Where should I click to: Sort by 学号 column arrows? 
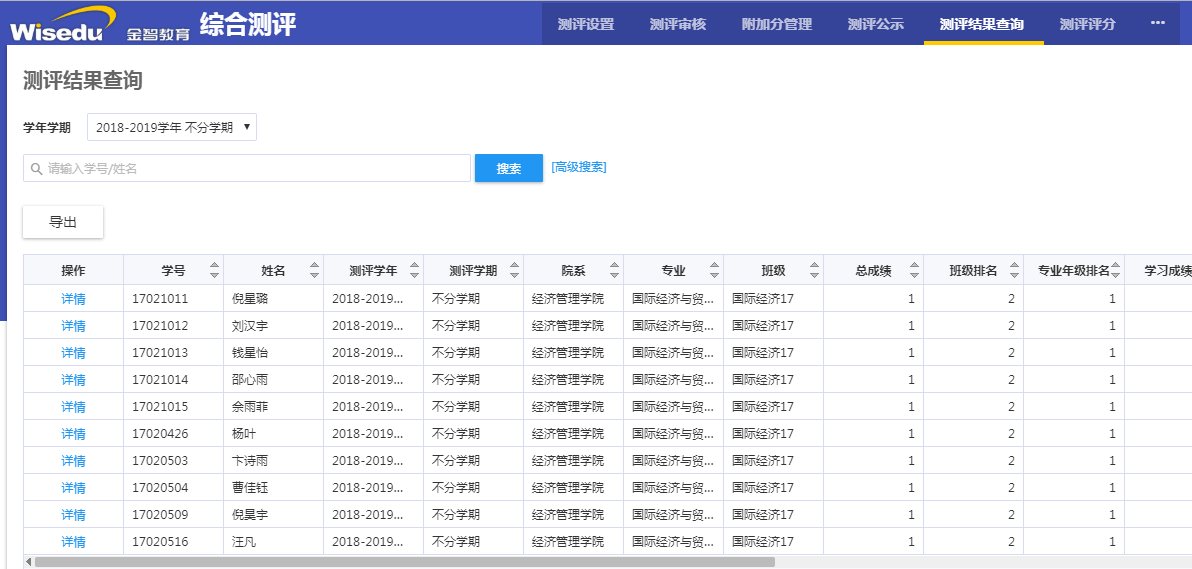214,270
